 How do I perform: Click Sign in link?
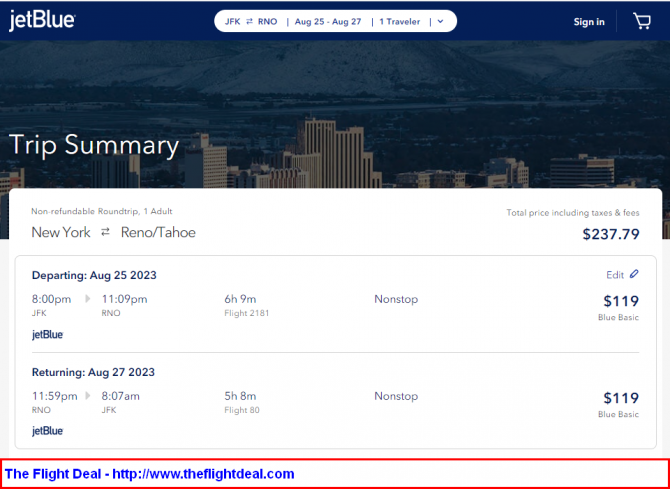(589, 22)
